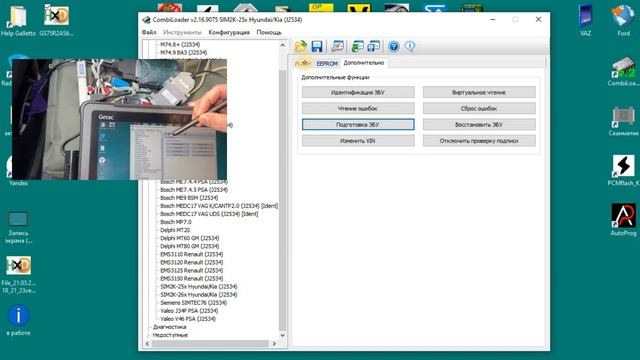Select Delphi MT60 GM (J2534)
Screen dimensions: 640x360
pos(189,238)
